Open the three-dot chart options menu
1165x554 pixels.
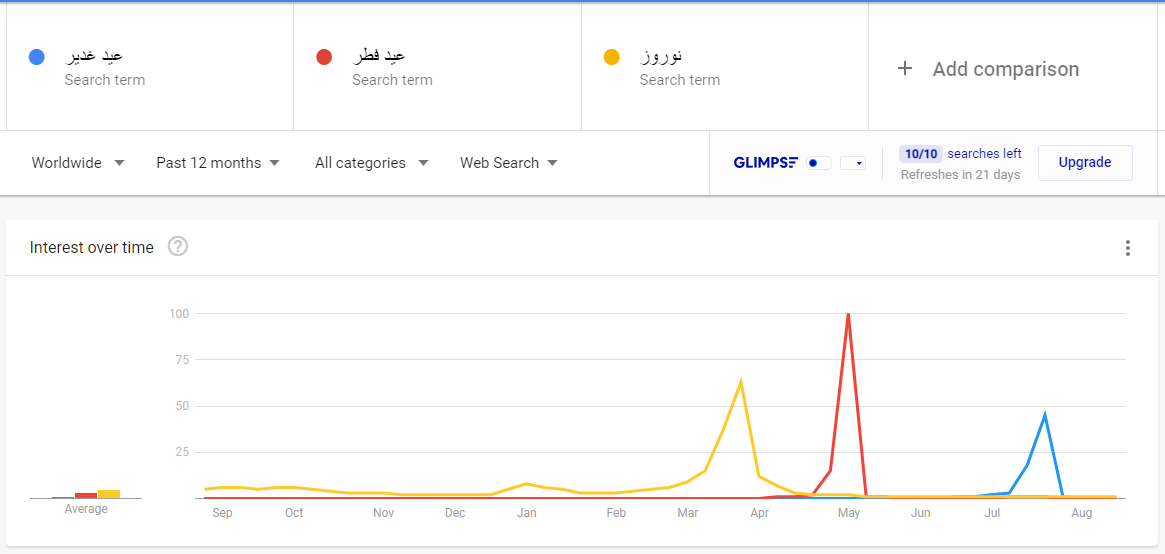[1128, 248]
